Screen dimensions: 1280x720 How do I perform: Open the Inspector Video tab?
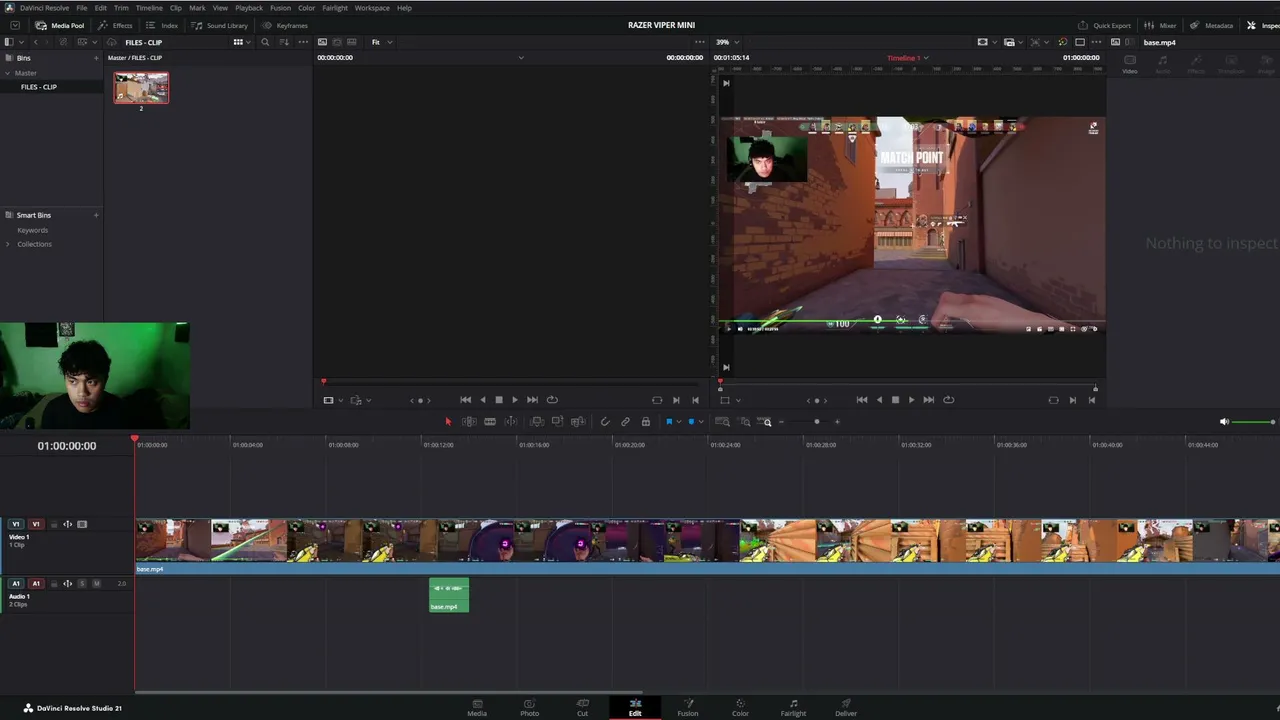pos(1130,62)
